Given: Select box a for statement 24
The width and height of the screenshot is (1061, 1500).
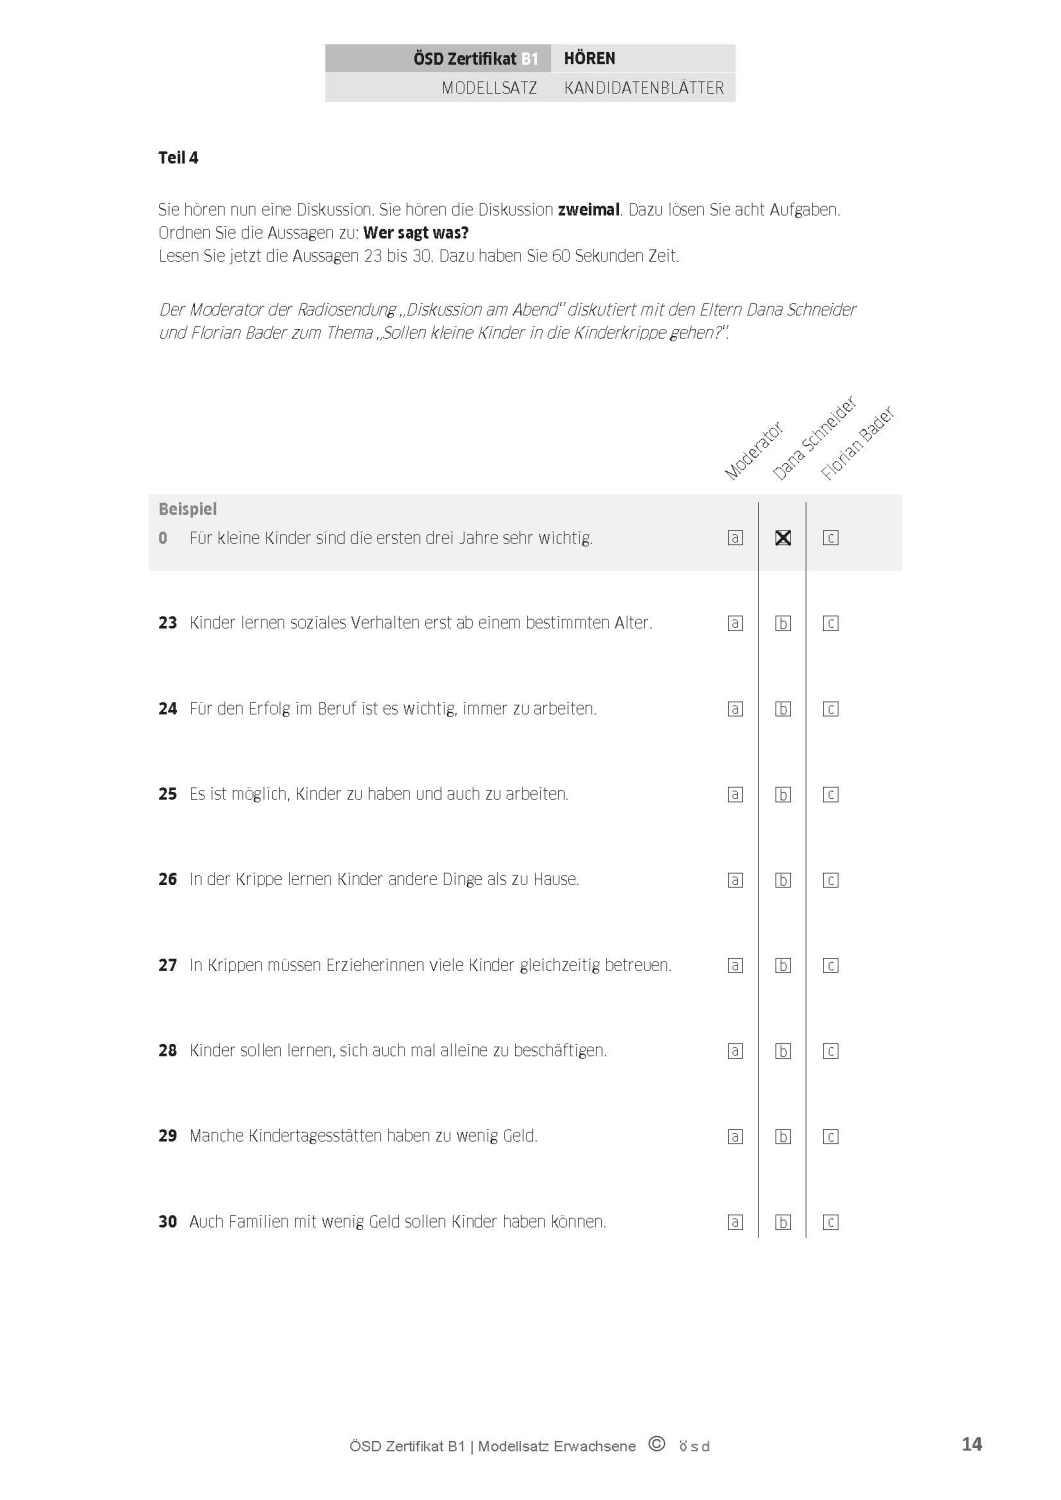Looking at the screenshot, I should pyautogui.click(x=736, y=709).
